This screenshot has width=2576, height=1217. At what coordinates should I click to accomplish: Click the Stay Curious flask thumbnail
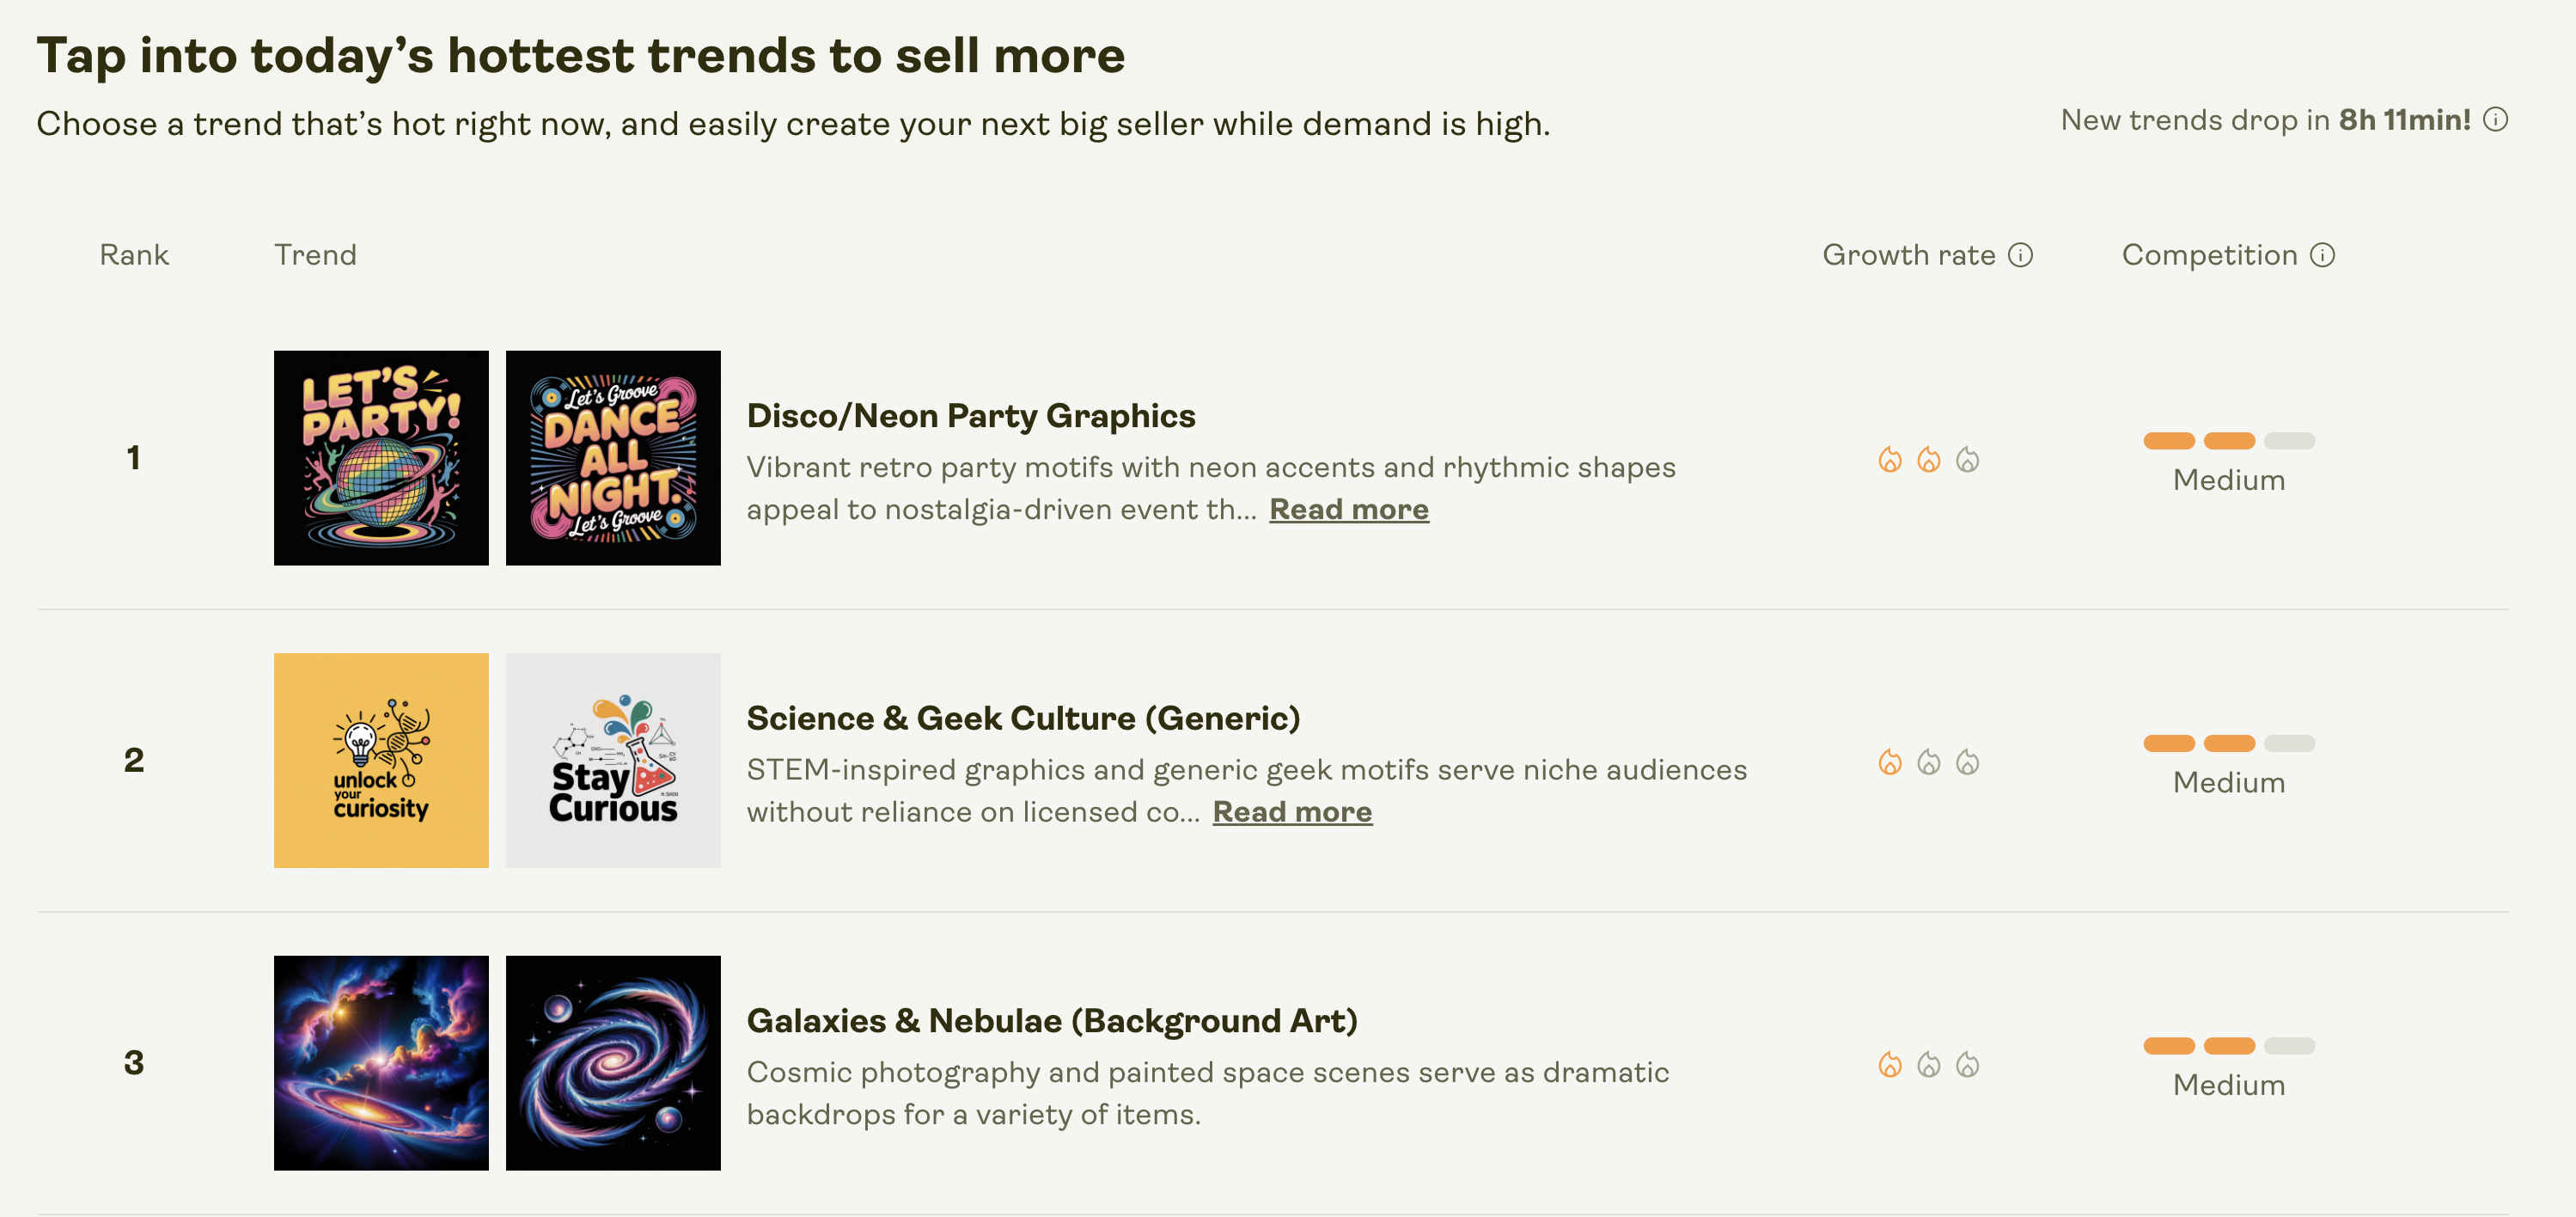613,760
